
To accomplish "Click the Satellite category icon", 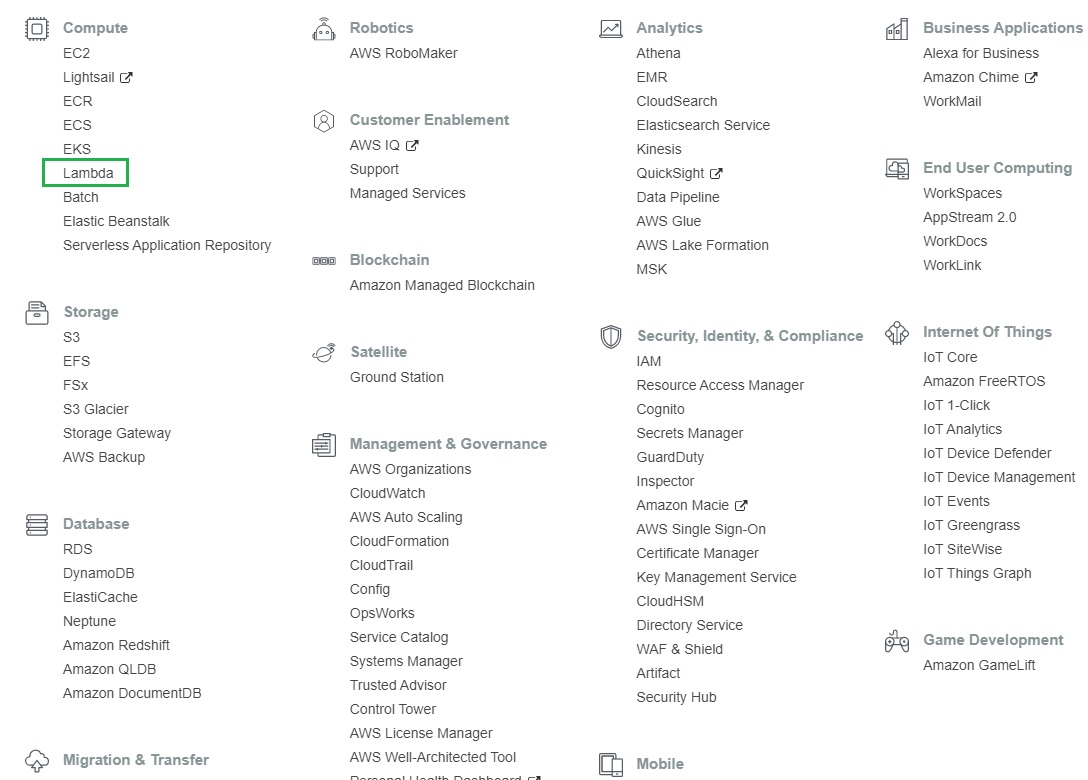I will pos(324,352).
